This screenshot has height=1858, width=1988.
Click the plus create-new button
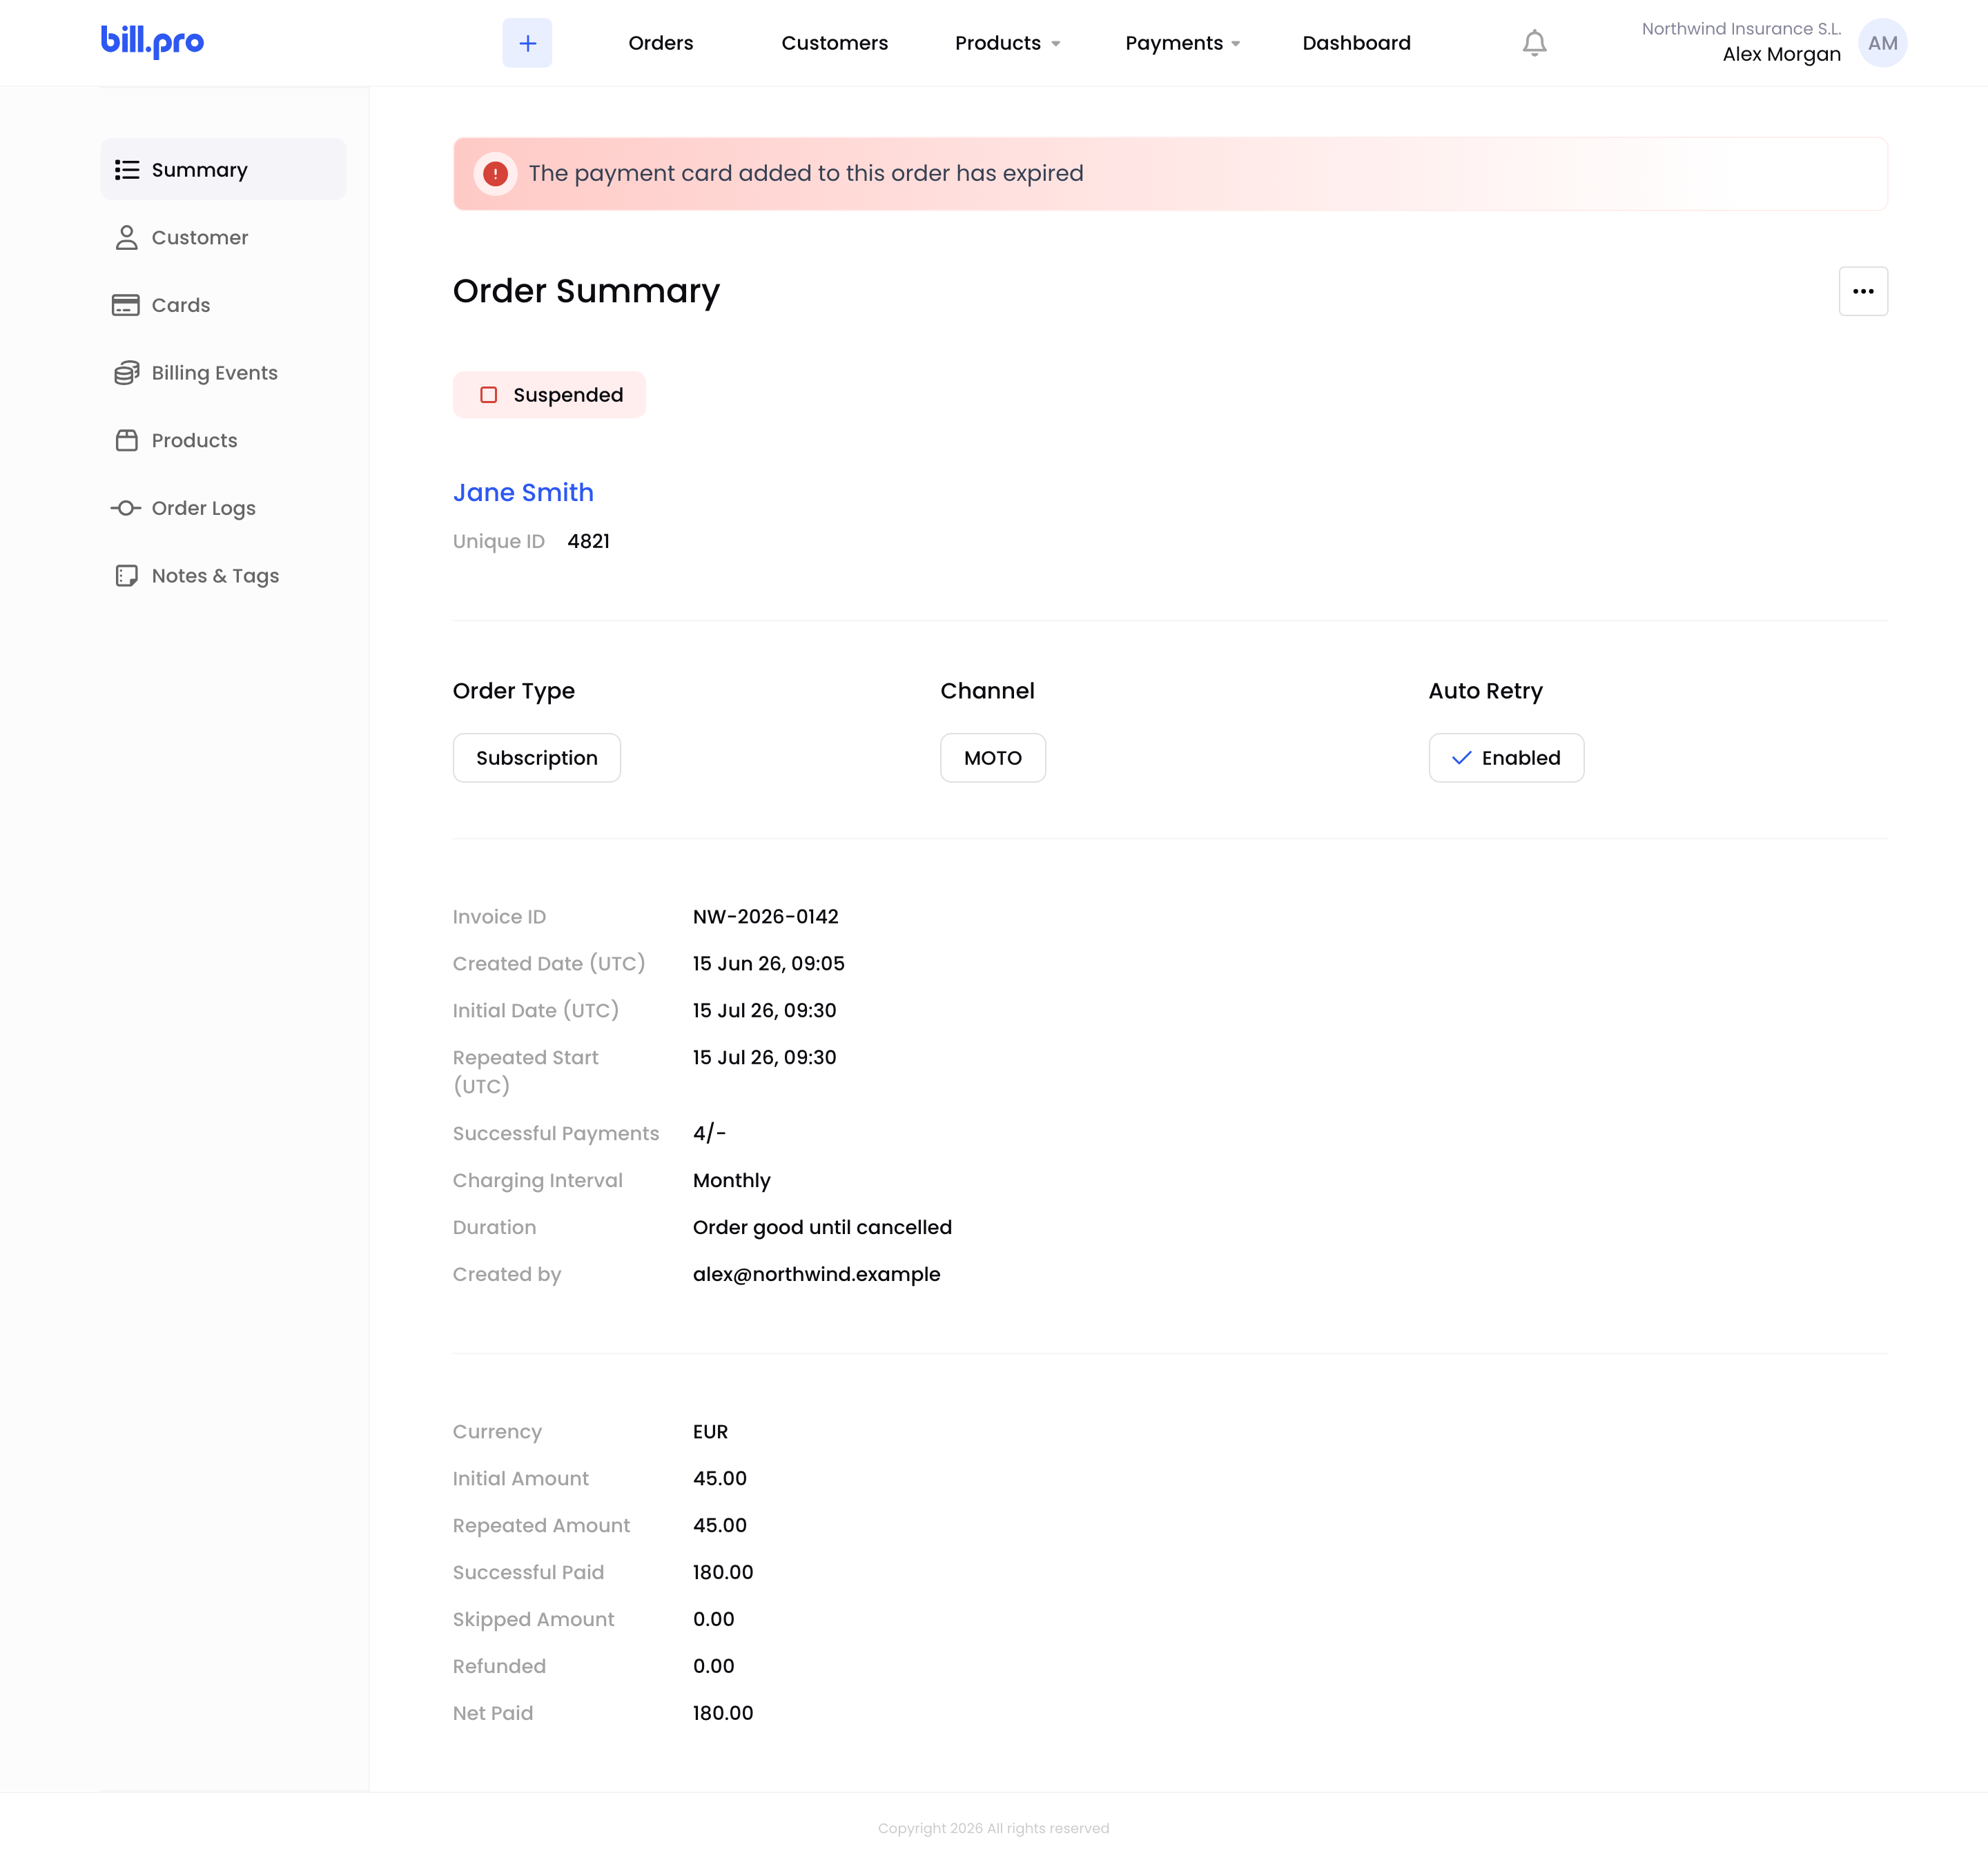pyautogui.click(x=527, y=43)
